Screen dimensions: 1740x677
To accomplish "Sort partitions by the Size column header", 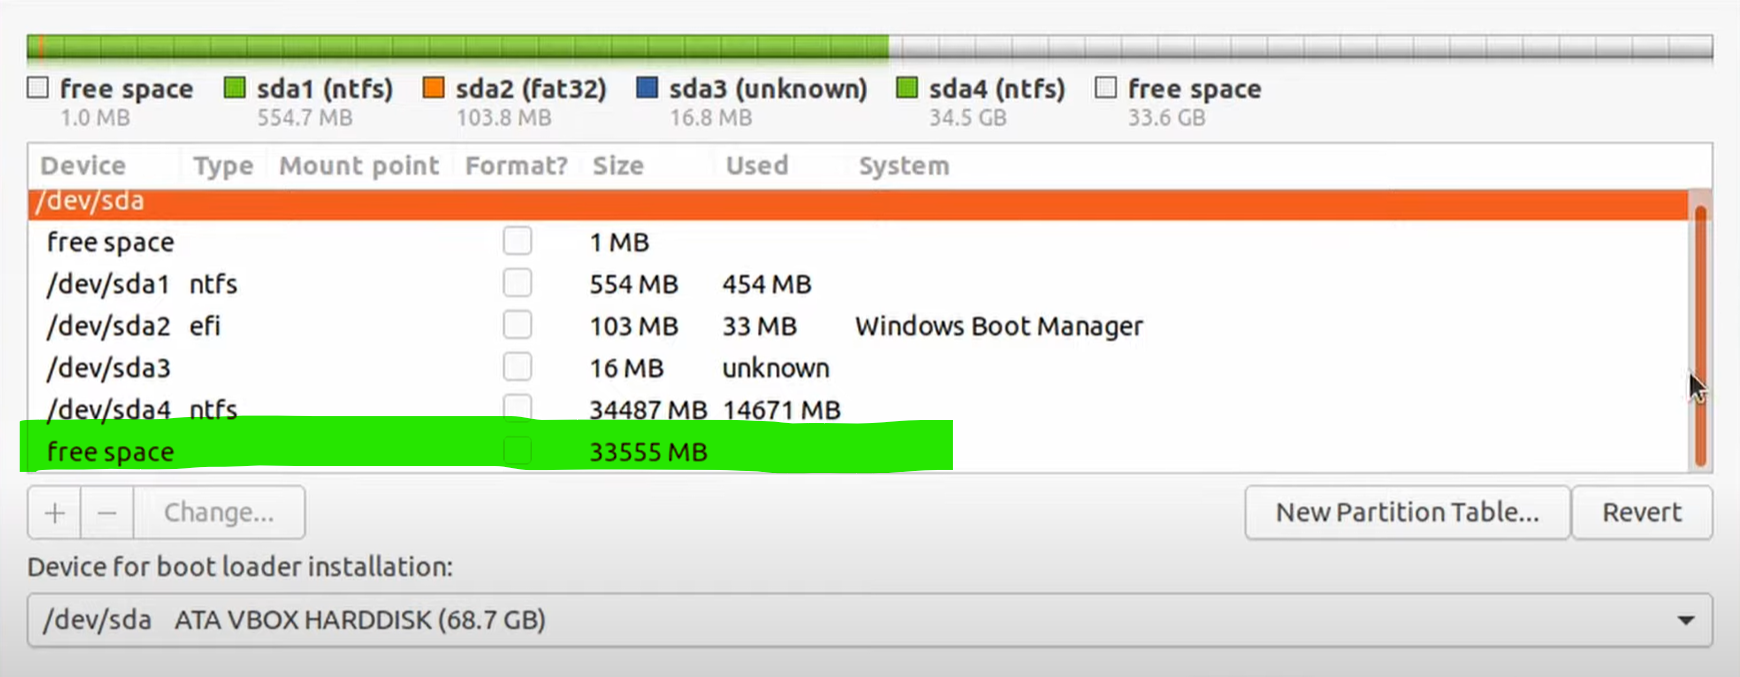I will [x=617, y=165].
